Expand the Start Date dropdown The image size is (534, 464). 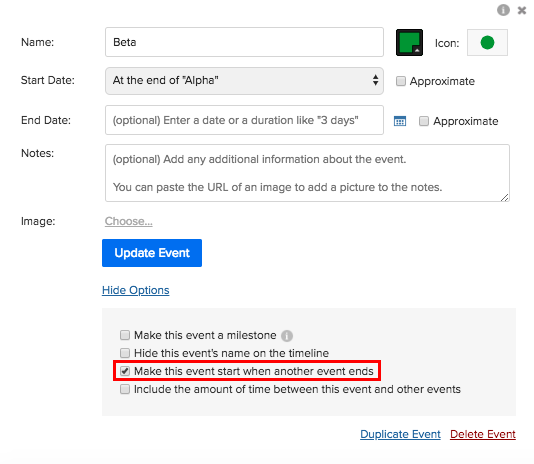(x=244, y=81)
